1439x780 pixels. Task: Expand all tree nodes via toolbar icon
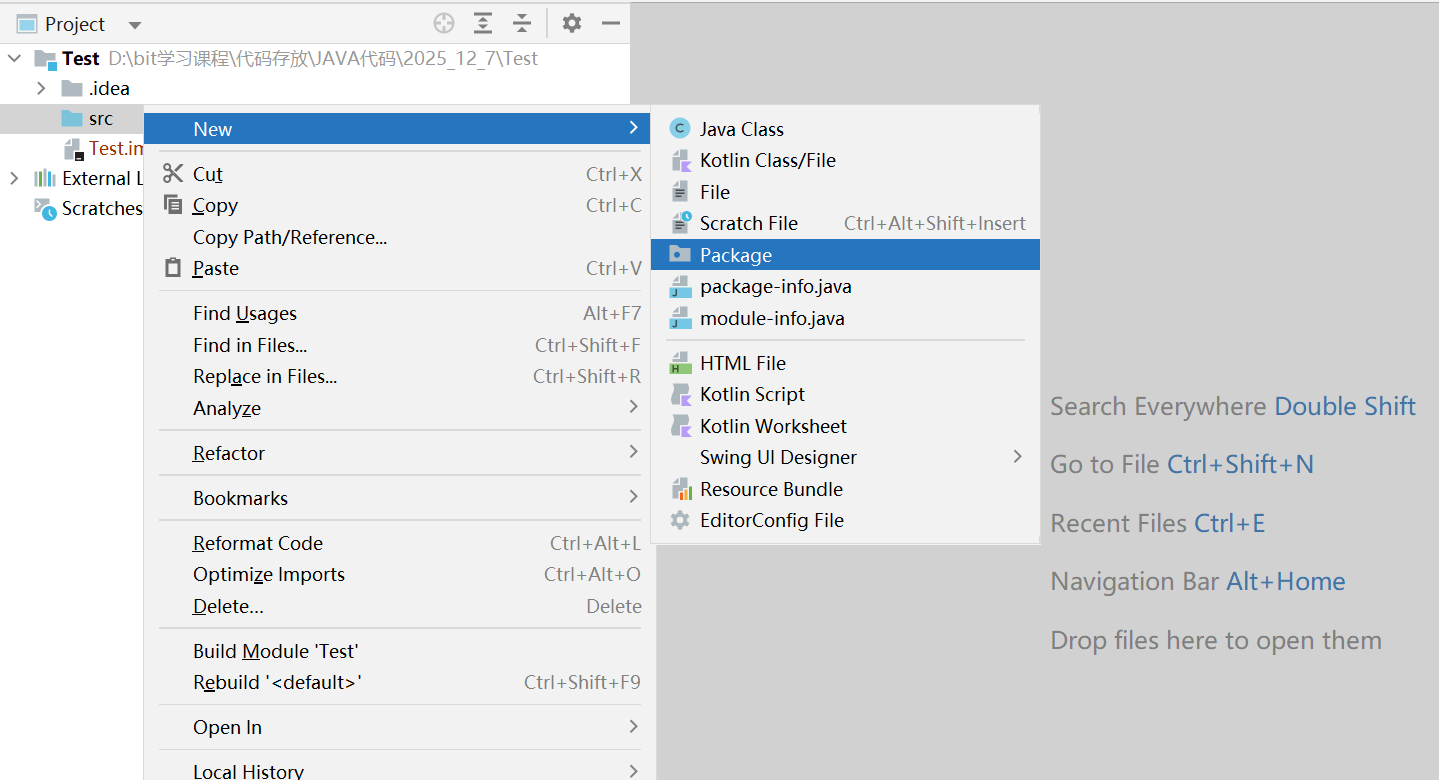483,23
